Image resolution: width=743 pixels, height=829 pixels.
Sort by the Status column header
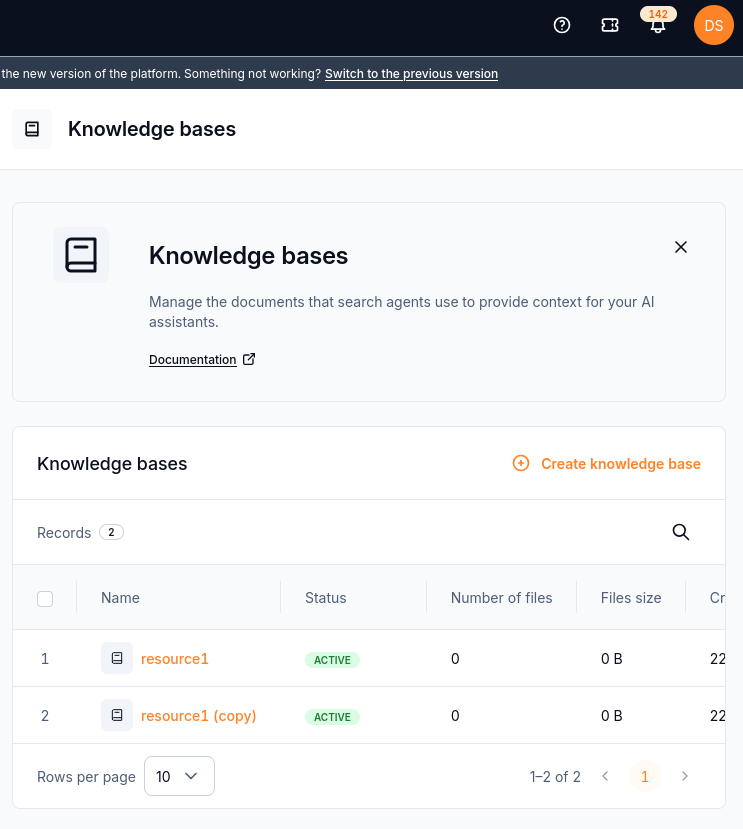[x=326, y=598]
